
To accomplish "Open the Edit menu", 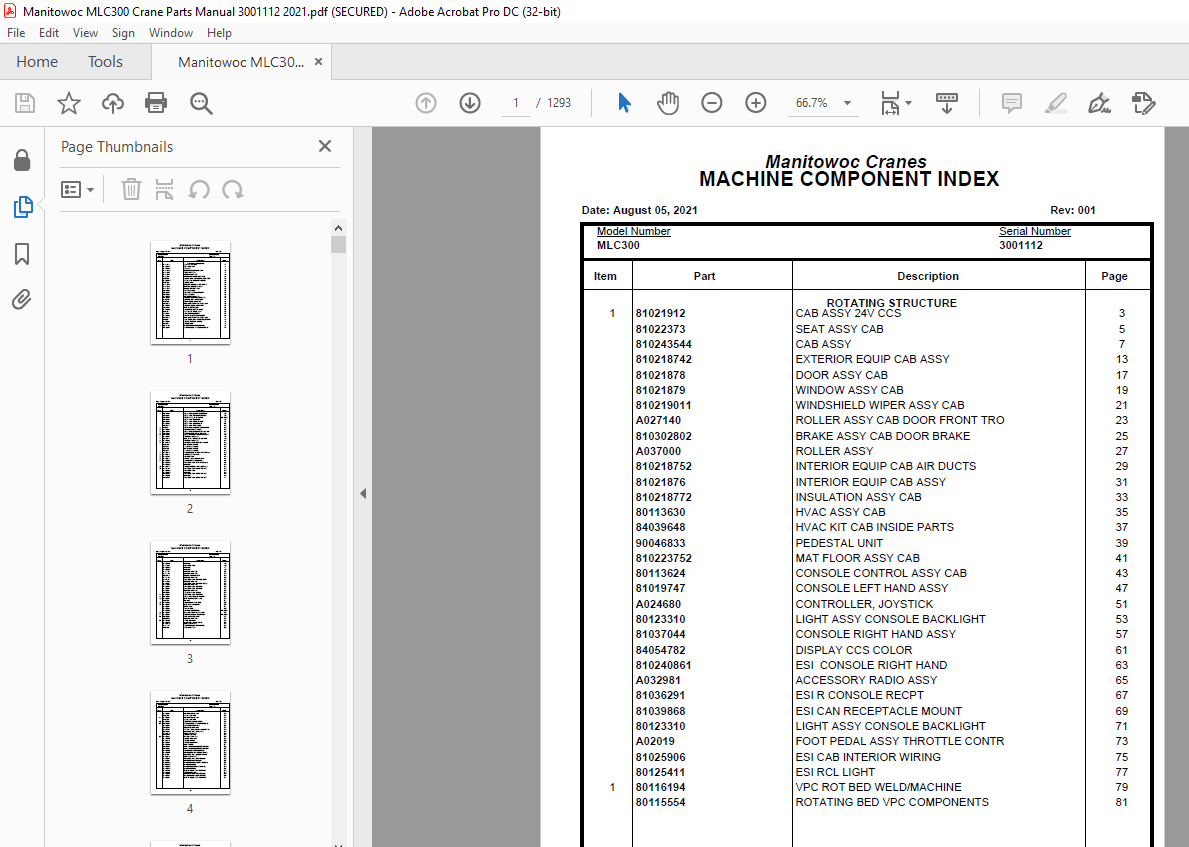I will click(x=49, y=33).
